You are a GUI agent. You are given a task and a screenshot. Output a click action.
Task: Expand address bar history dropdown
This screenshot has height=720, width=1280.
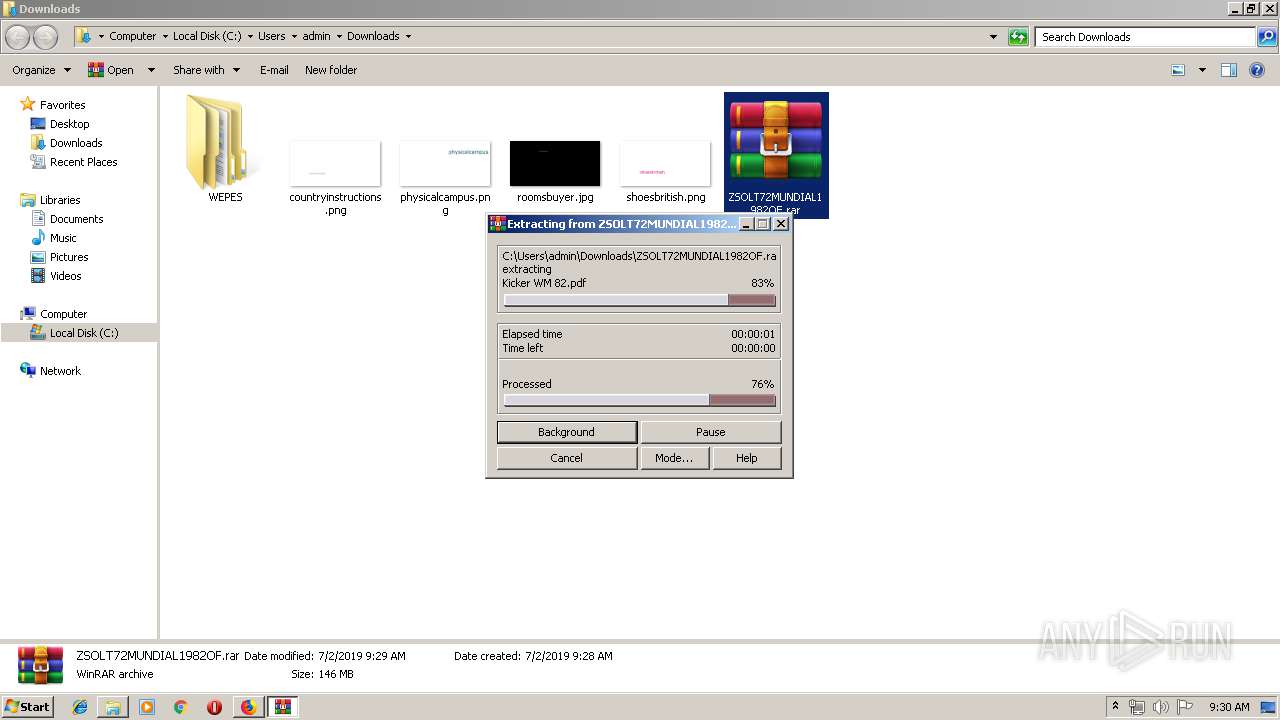tap(993, 37)
